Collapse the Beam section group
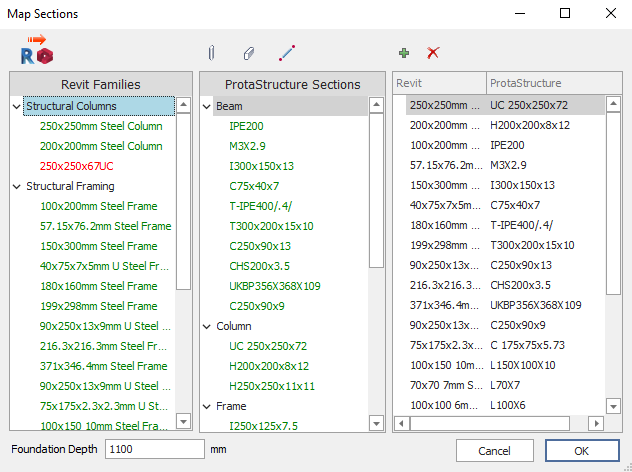 pyautogui.click(x=206, y=106)
